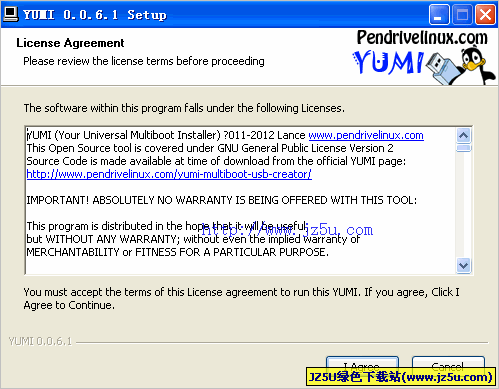Click the Pendrivelinux.com logo text
This screenshot has width=499, height=389.
coord(422,38)
